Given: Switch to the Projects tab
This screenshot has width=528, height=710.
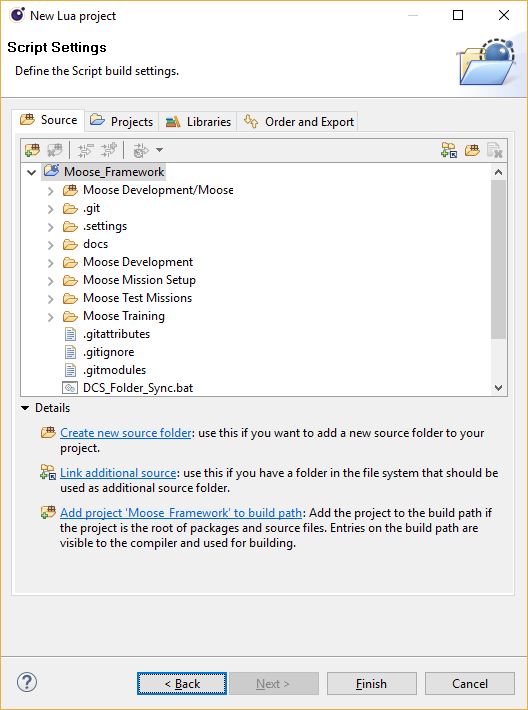Looking at the screenshot, I should coord(121,121).
